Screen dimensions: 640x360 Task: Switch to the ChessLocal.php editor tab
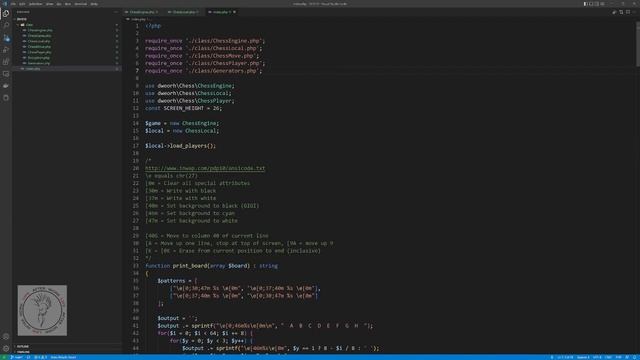coord(183,12)
